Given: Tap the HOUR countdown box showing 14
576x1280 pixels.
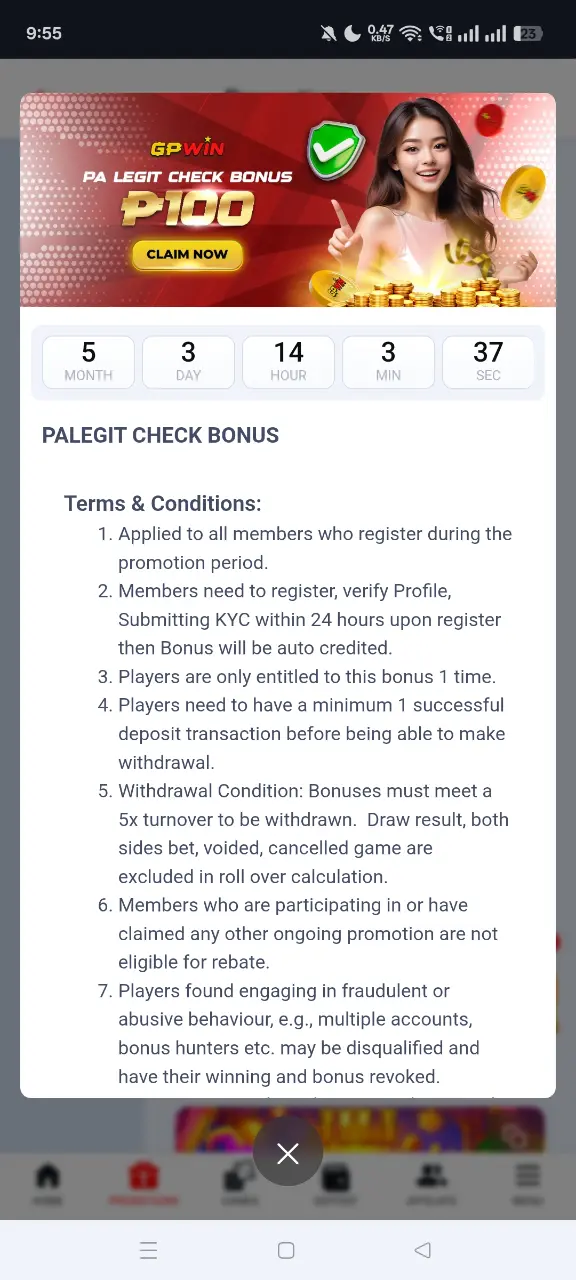Looking at the screenshot, I should [288, 361].
